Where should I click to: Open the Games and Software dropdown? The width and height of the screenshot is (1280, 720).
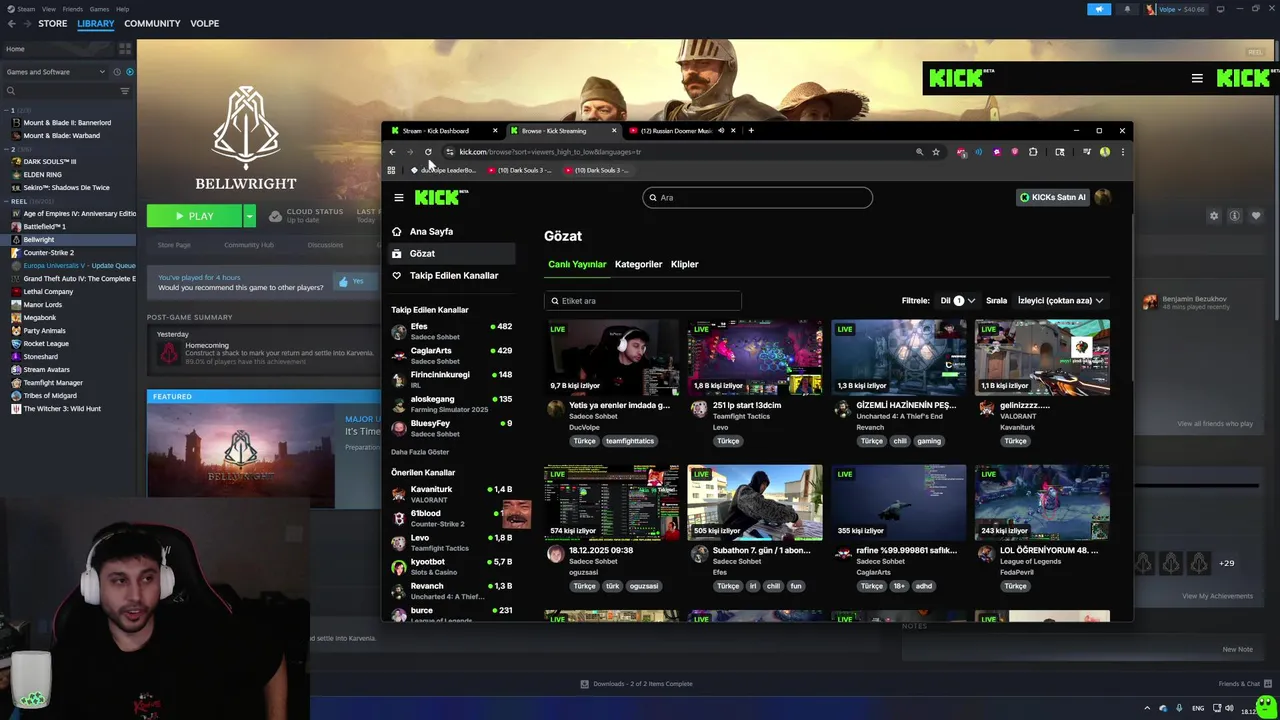click(56, 72)
